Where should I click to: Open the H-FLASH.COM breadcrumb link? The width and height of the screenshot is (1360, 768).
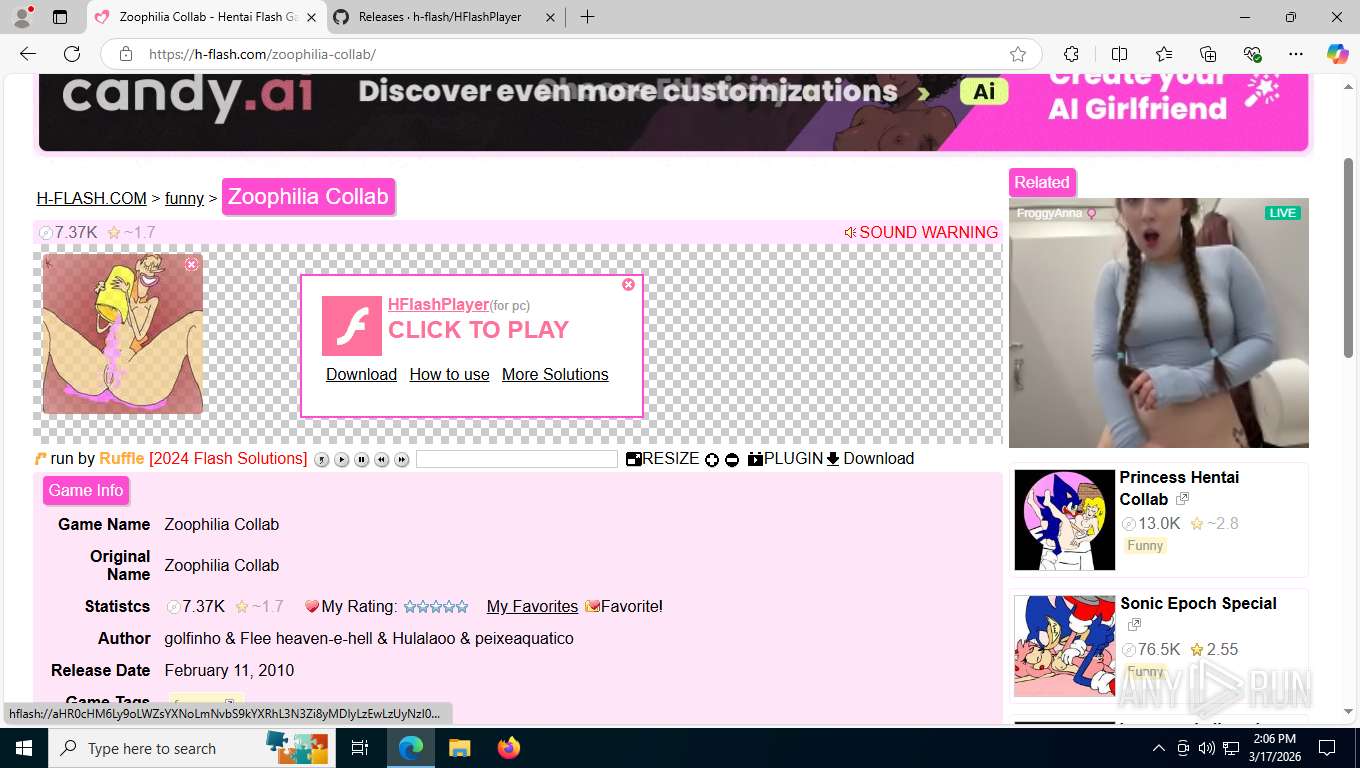[92, 198]
